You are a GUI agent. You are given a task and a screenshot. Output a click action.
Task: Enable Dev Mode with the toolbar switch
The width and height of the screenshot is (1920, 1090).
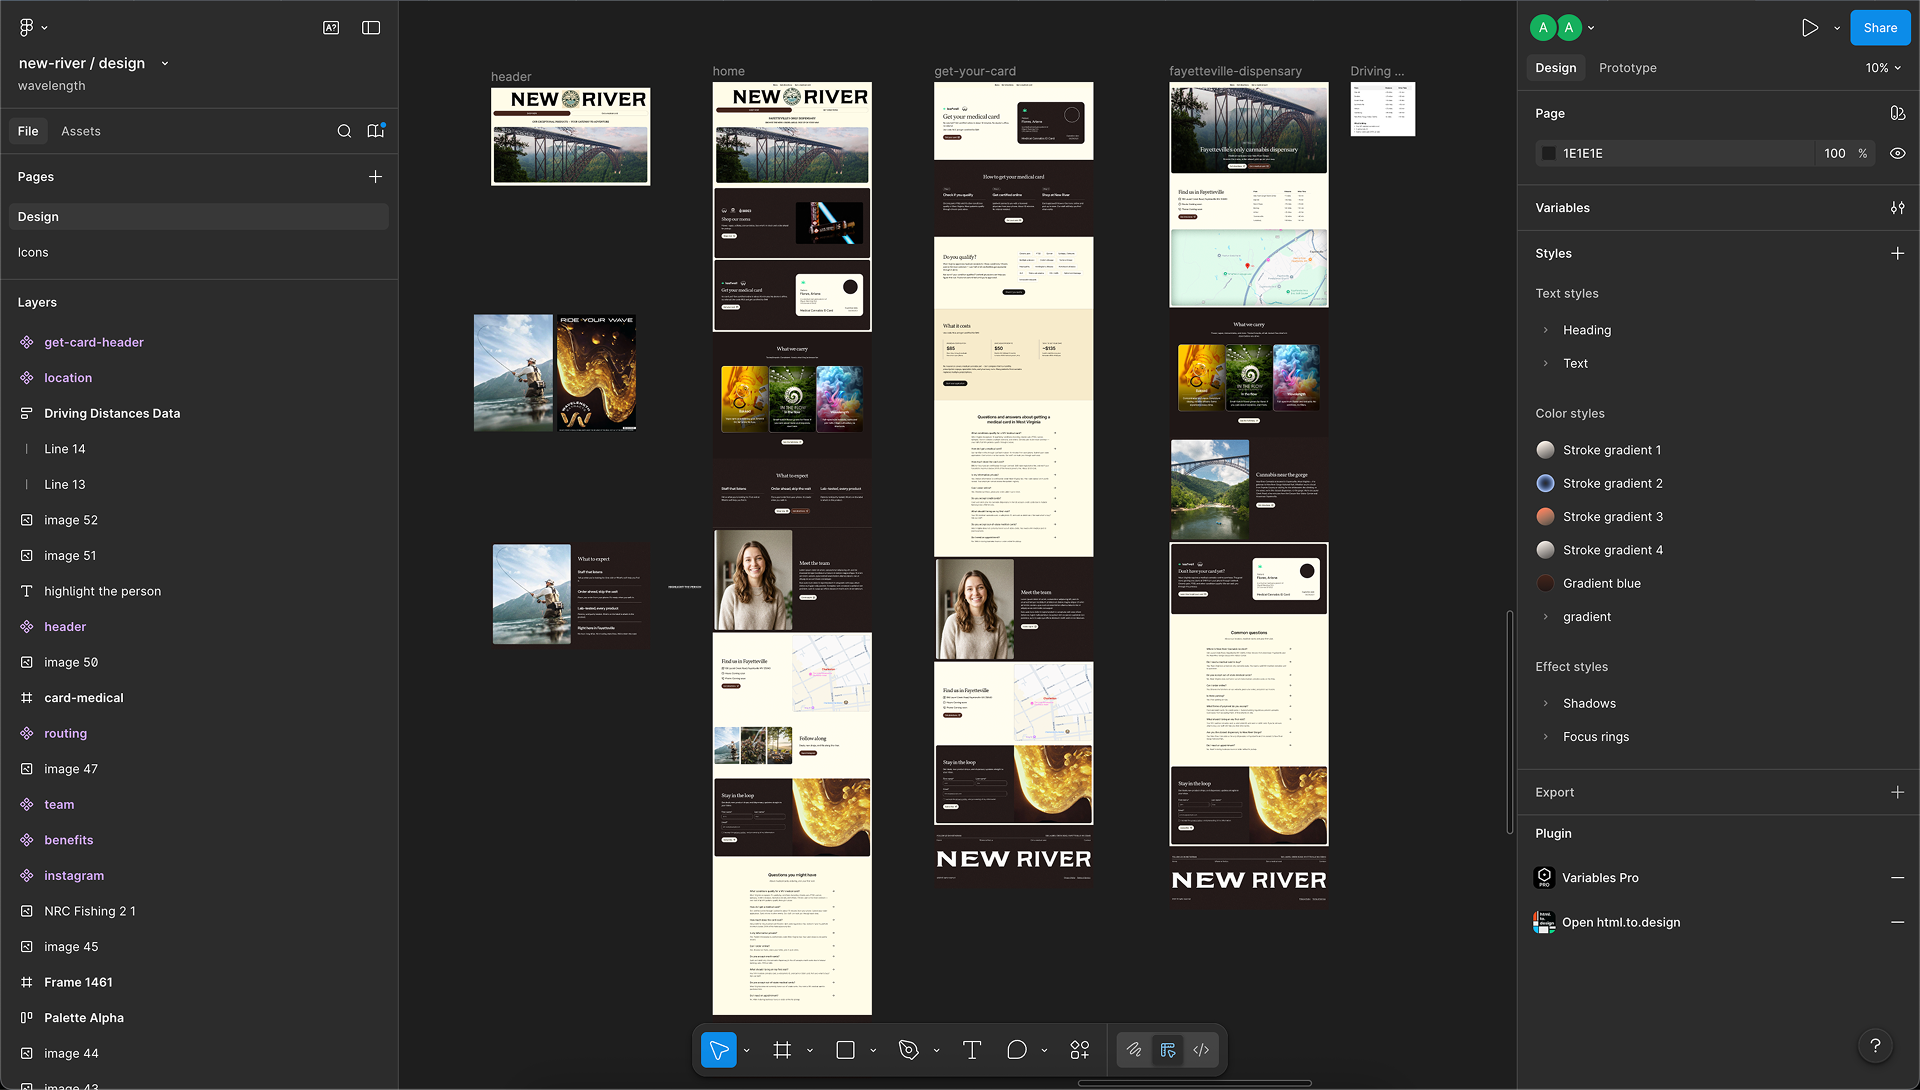point(1201,1050)
